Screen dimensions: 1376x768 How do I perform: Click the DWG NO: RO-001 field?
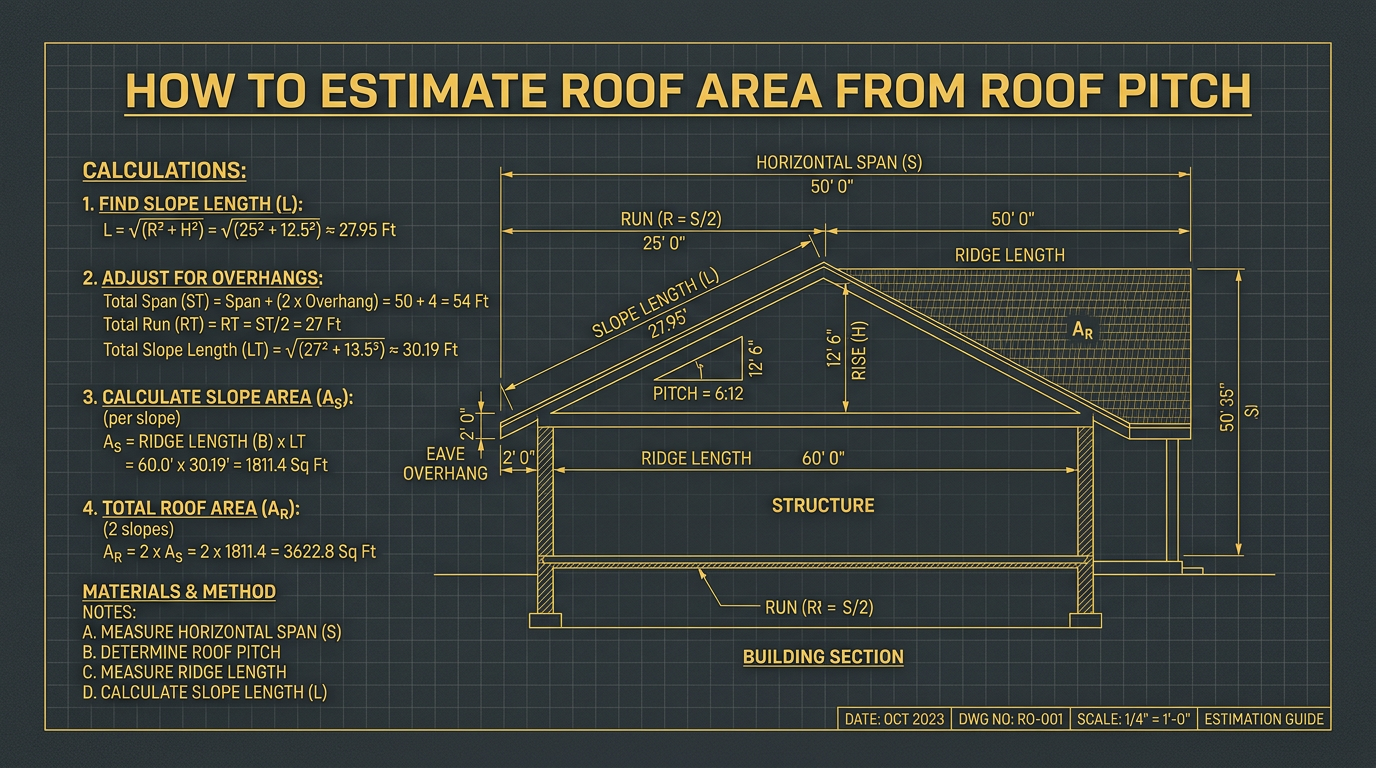pyautogui.click(x=1010, y=719)
